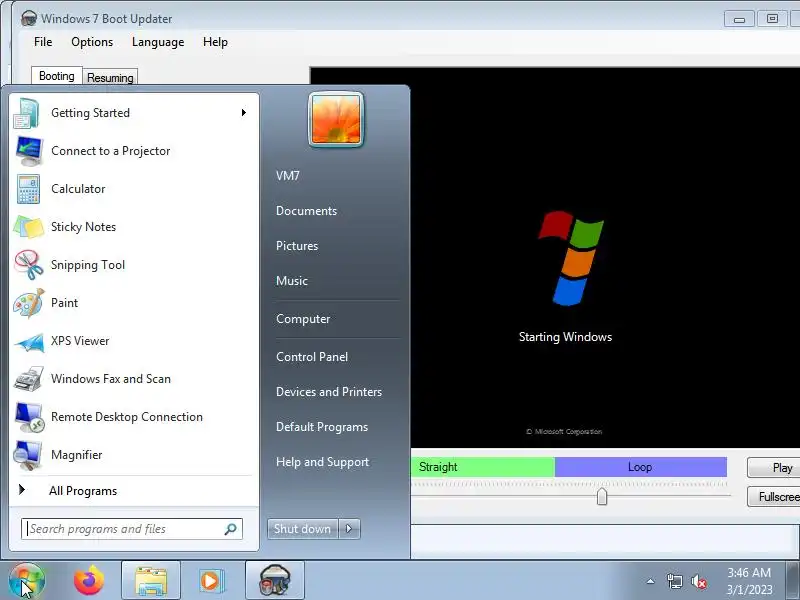Click the network tray icon
The height and width of the screenshot is (600, 800).
pos(674,581)
